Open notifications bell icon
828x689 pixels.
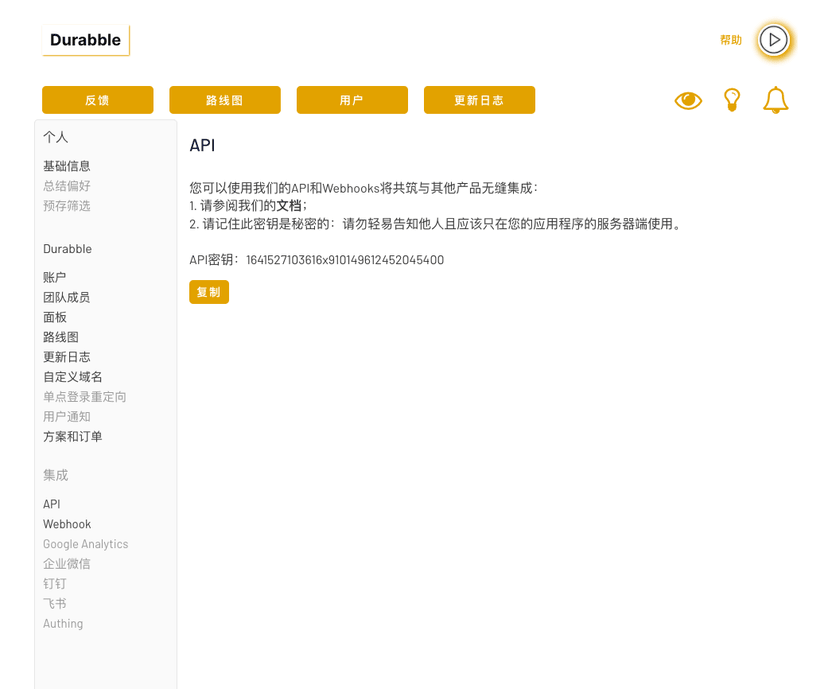pos(776,100)
